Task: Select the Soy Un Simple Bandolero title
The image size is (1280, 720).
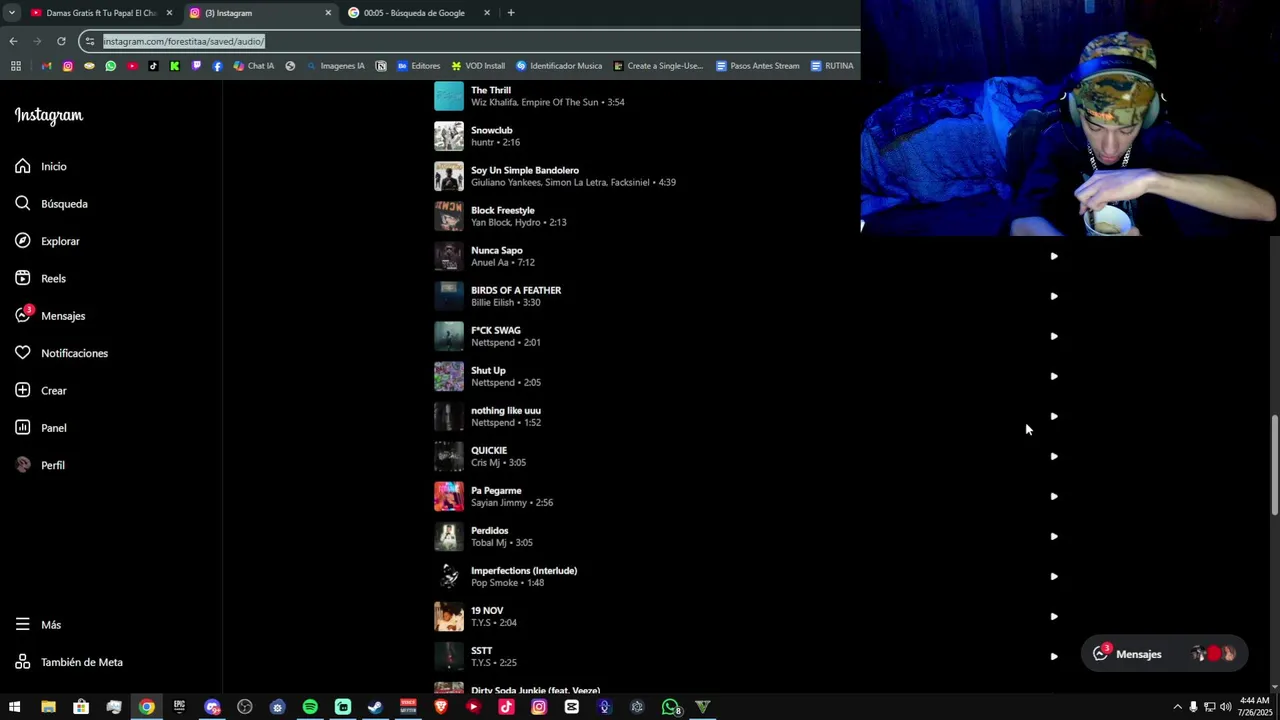Action: [525, 170]
